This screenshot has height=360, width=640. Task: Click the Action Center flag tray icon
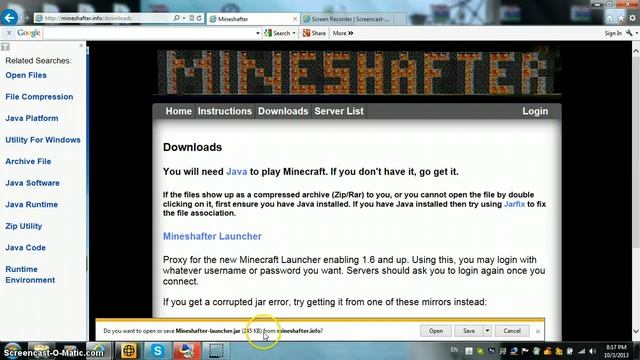(x=525, y=351)
